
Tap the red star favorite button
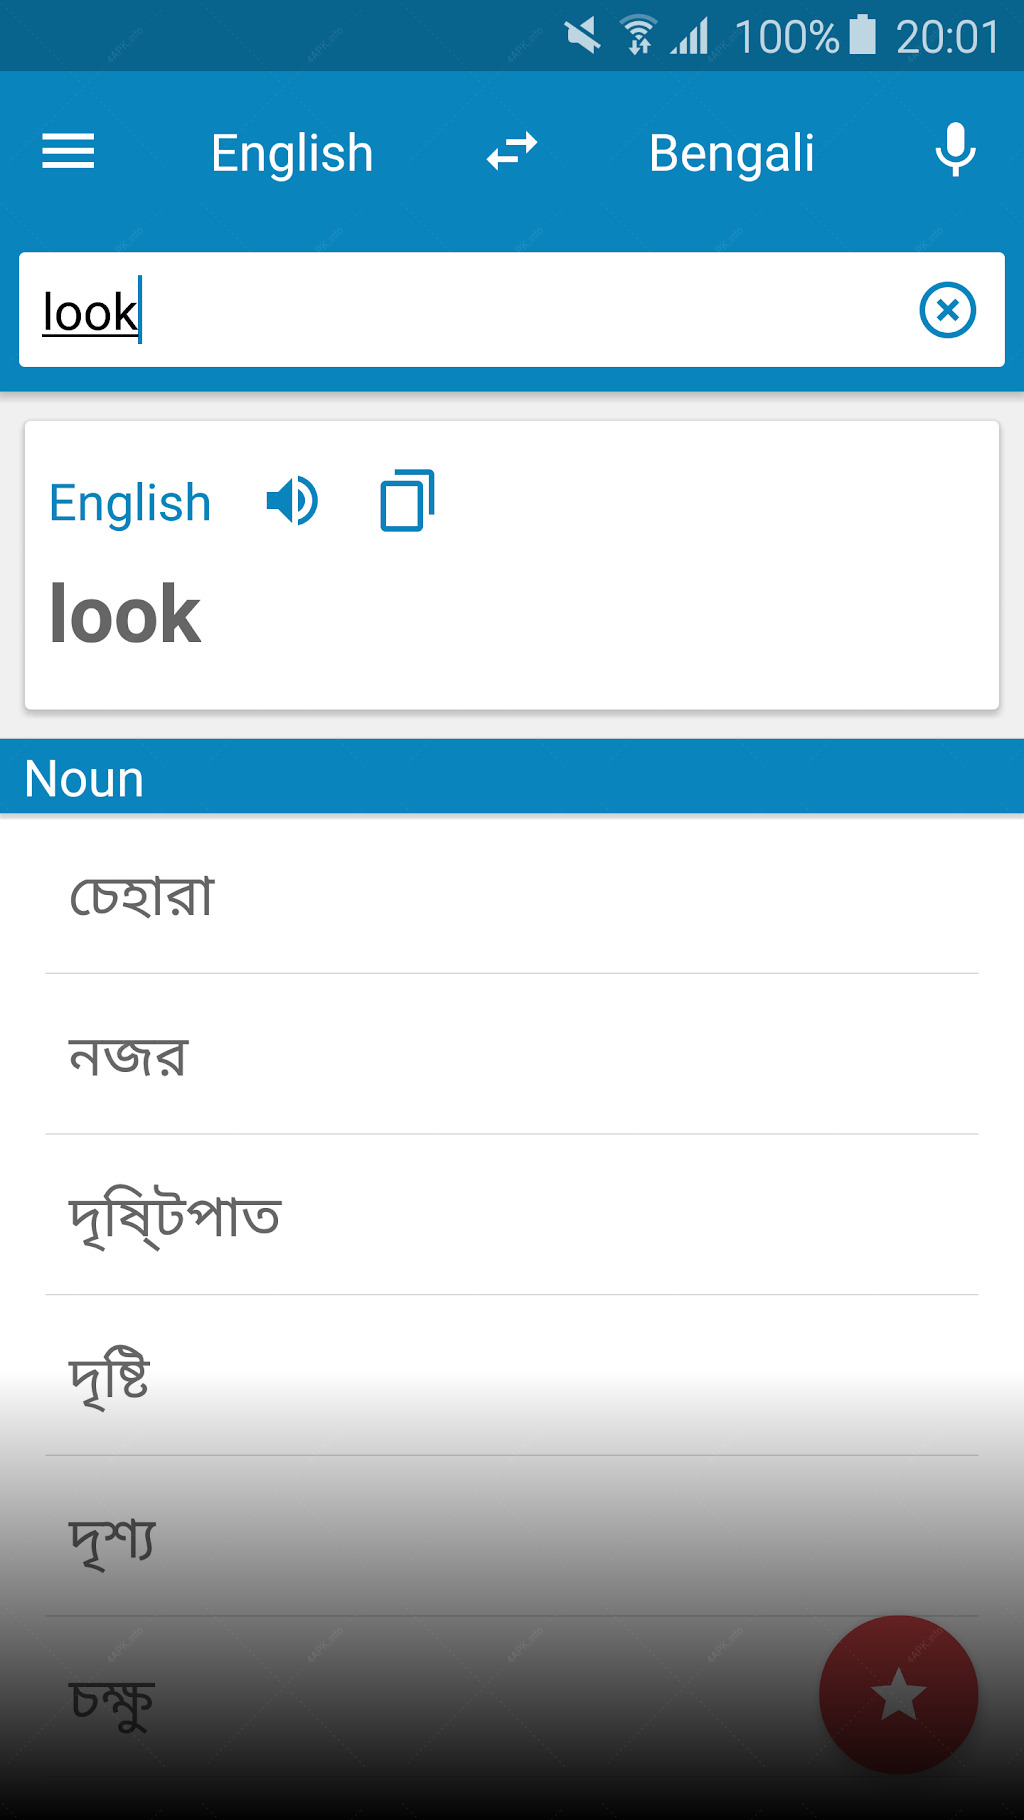click(898, 1695)
